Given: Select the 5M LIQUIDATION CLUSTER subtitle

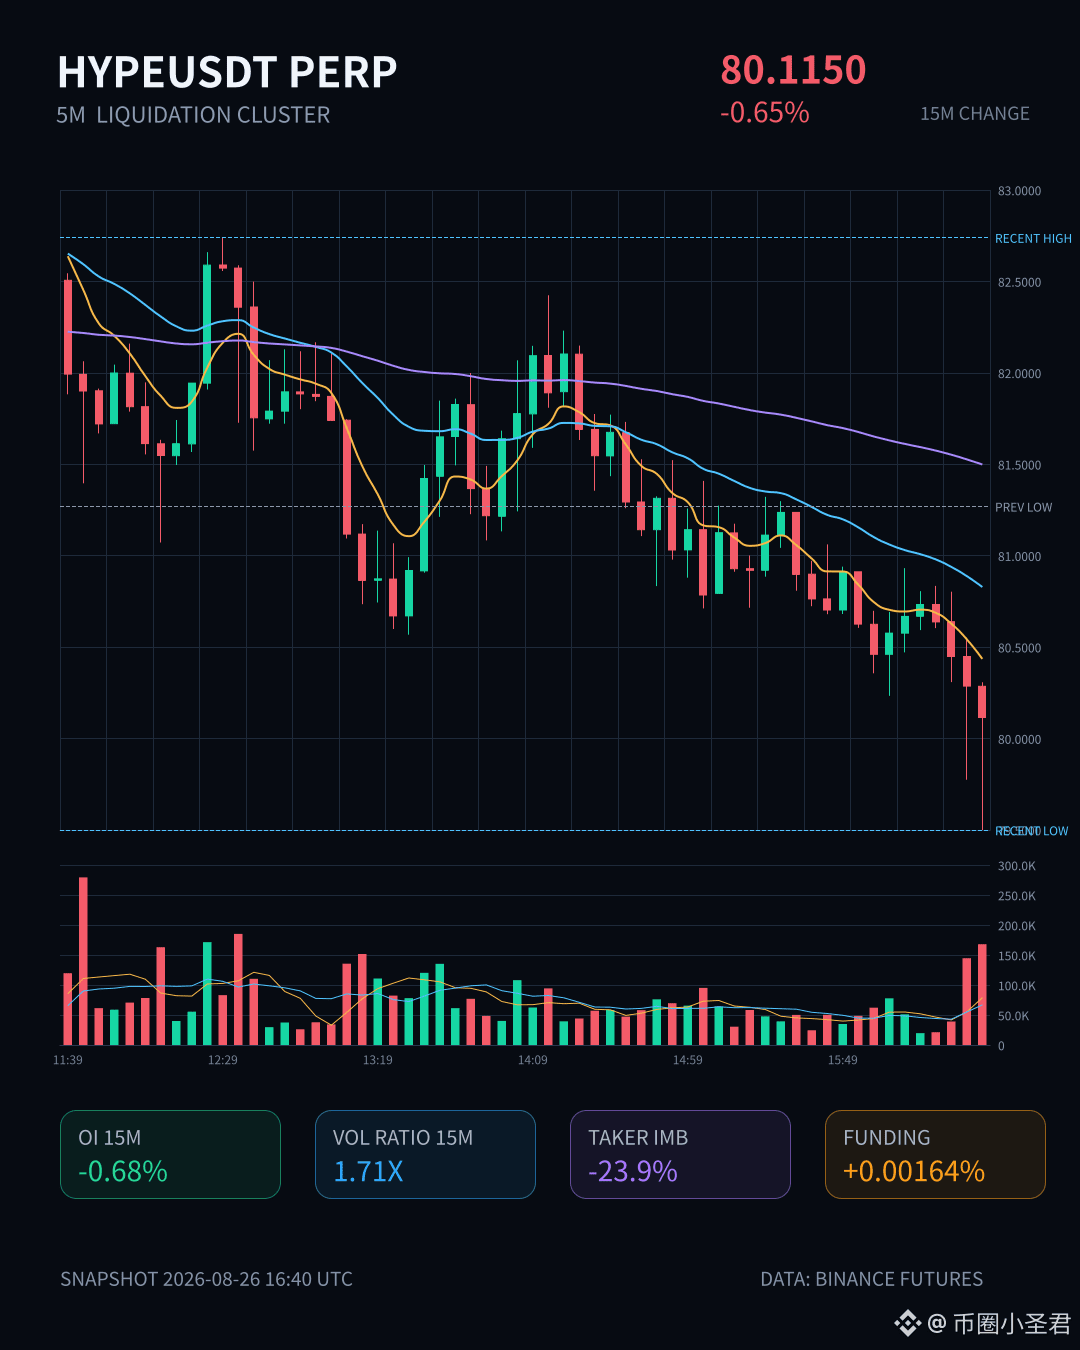Looking at the screenshot, I should (193, 115).
